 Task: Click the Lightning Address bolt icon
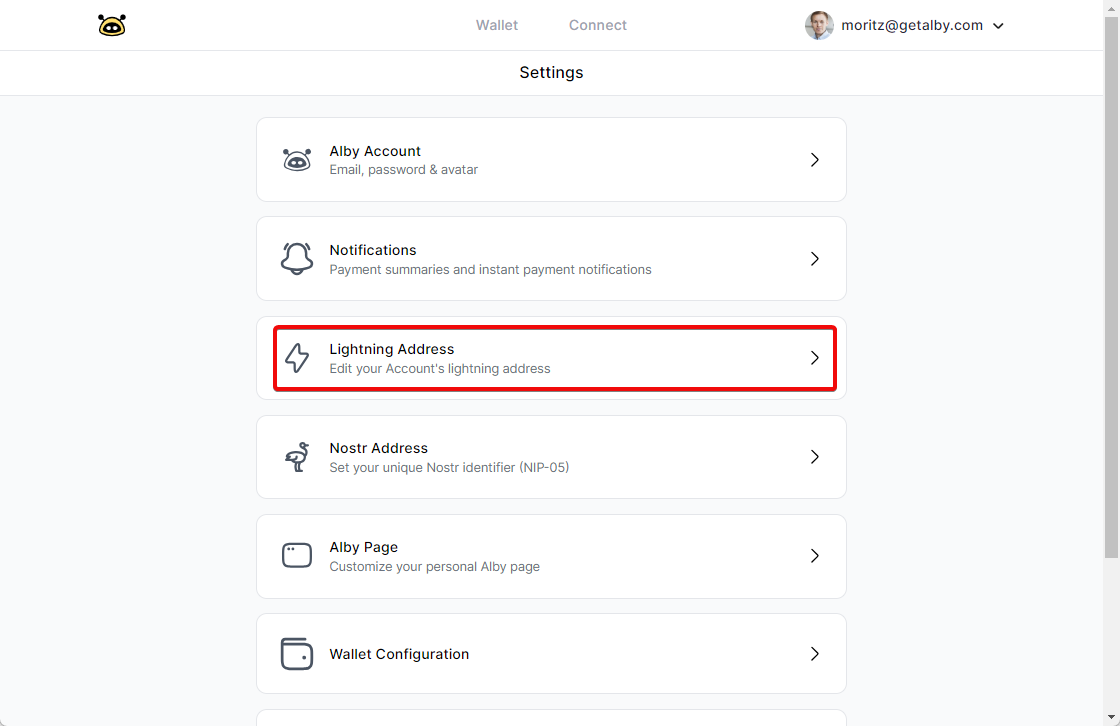(297, 358)
